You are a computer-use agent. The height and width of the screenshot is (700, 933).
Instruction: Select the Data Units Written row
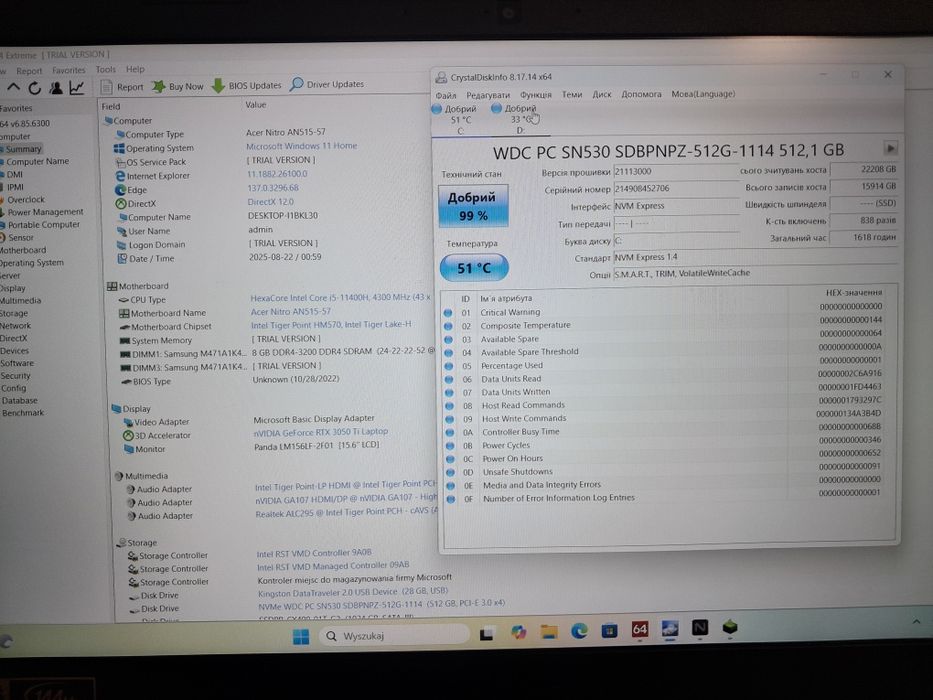tap(663, 392)
